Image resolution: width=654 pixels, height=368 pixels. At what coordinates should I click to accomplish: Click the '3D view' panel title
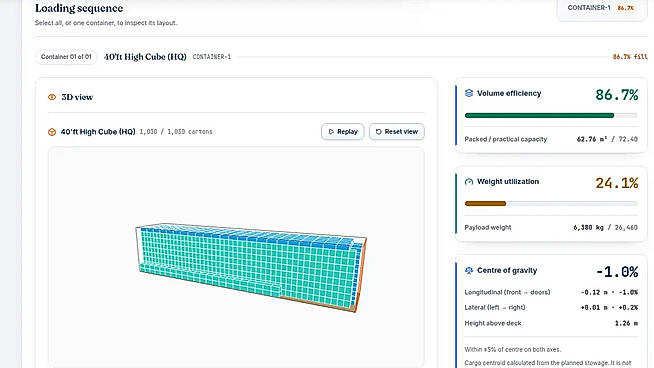(77, 97)
